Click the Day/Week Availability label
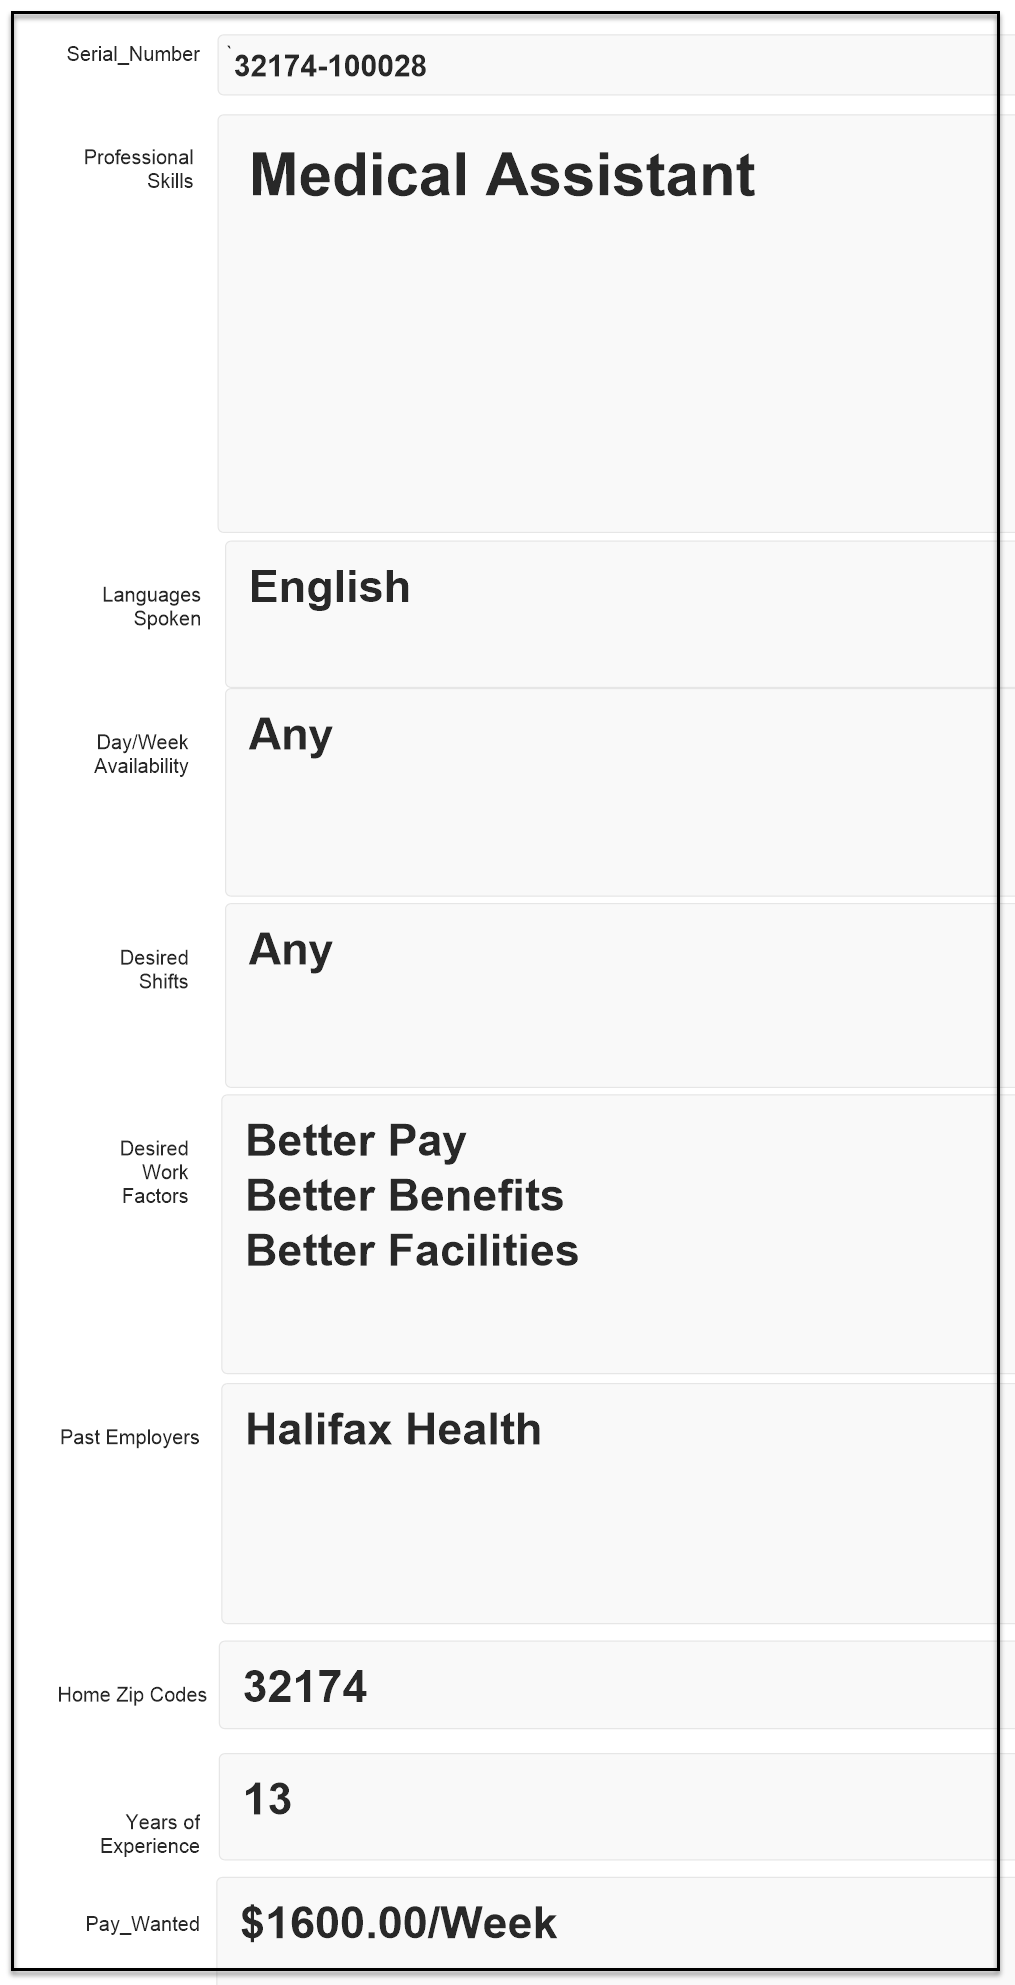 click(141, 754)
